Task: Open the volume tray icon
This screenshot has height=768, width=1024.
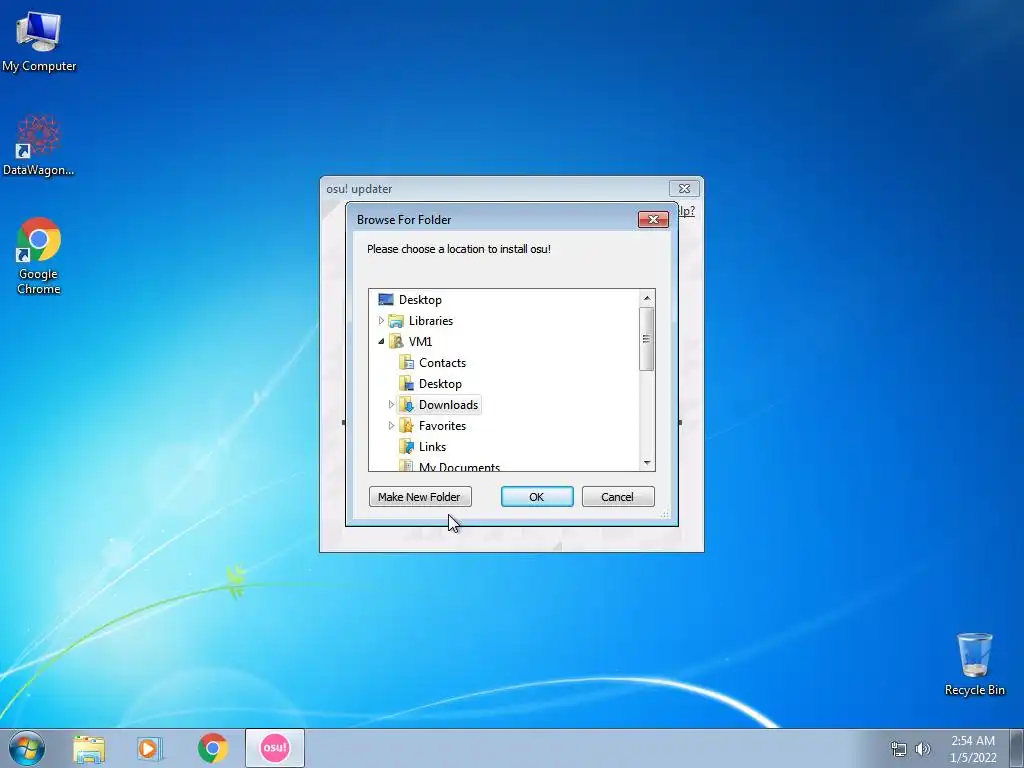Action: tap(923, 749)
